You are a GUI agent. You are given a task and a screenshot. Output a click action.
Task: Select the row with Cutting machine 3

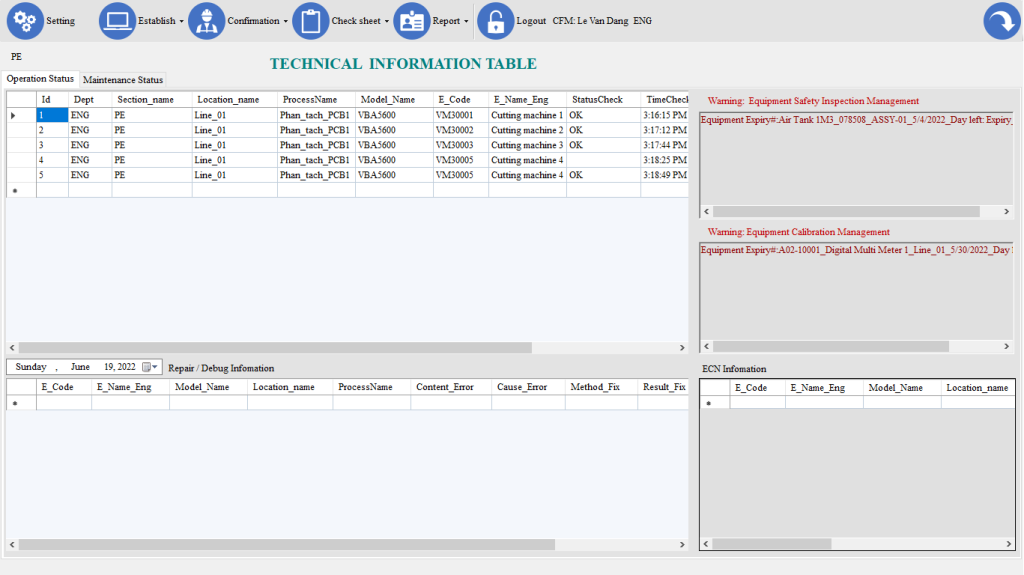[526, 145]
